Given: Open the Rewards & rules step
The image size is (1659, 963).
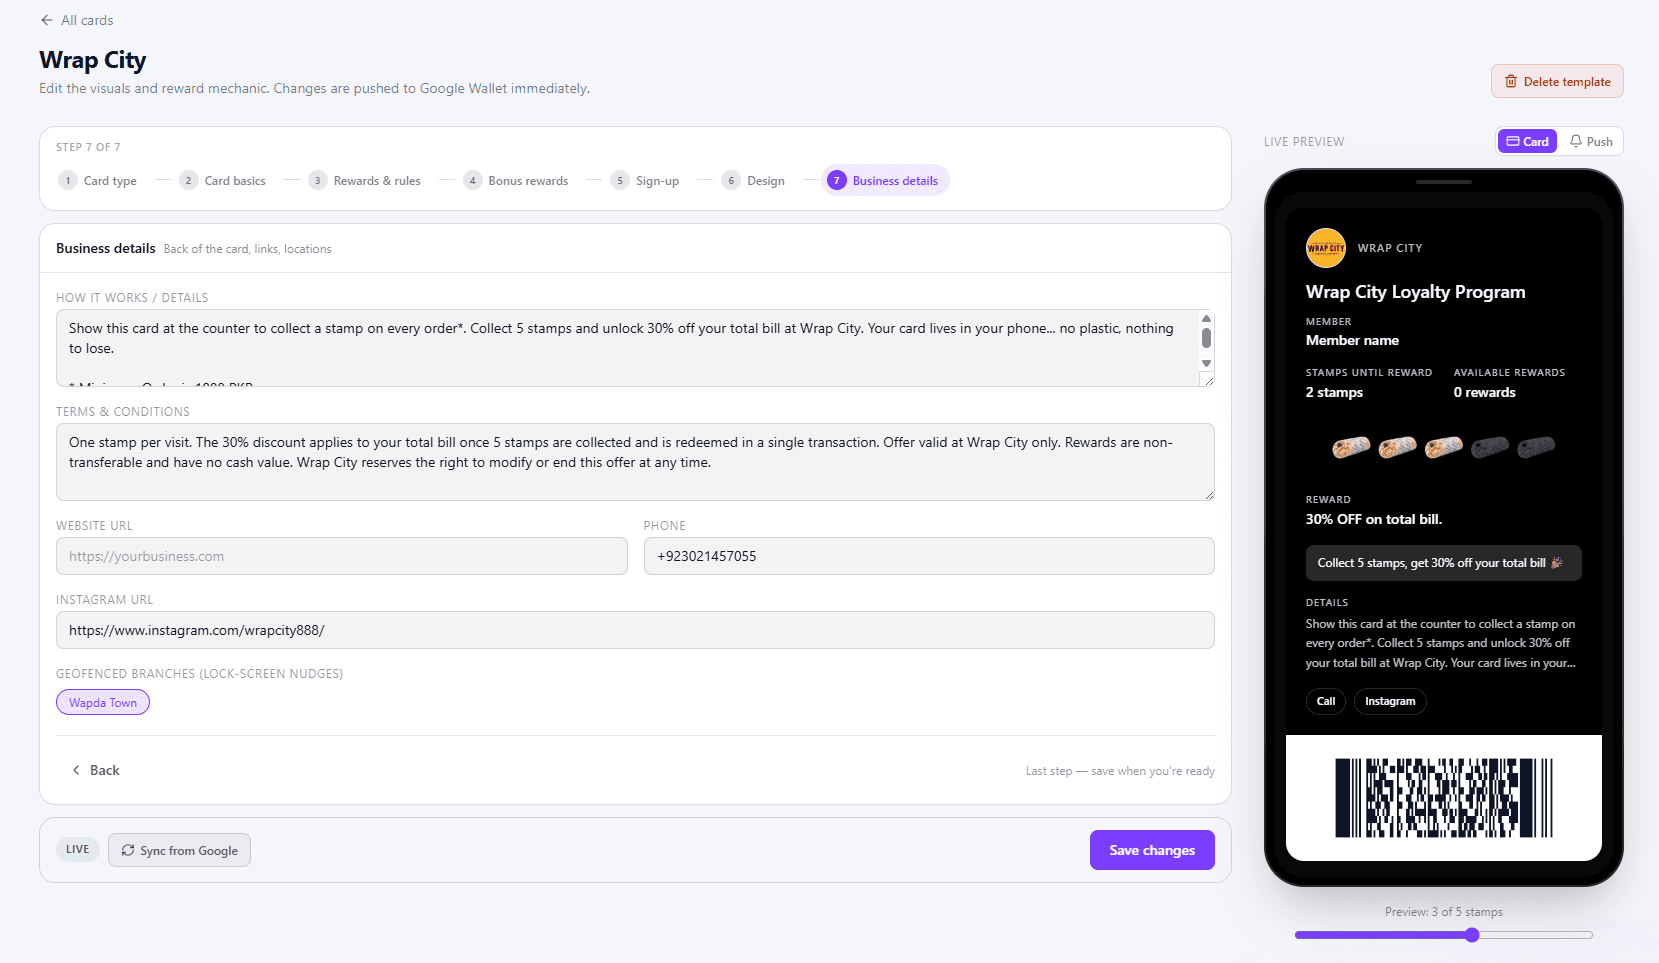Looking at the screenshot, I should (365, 181).
